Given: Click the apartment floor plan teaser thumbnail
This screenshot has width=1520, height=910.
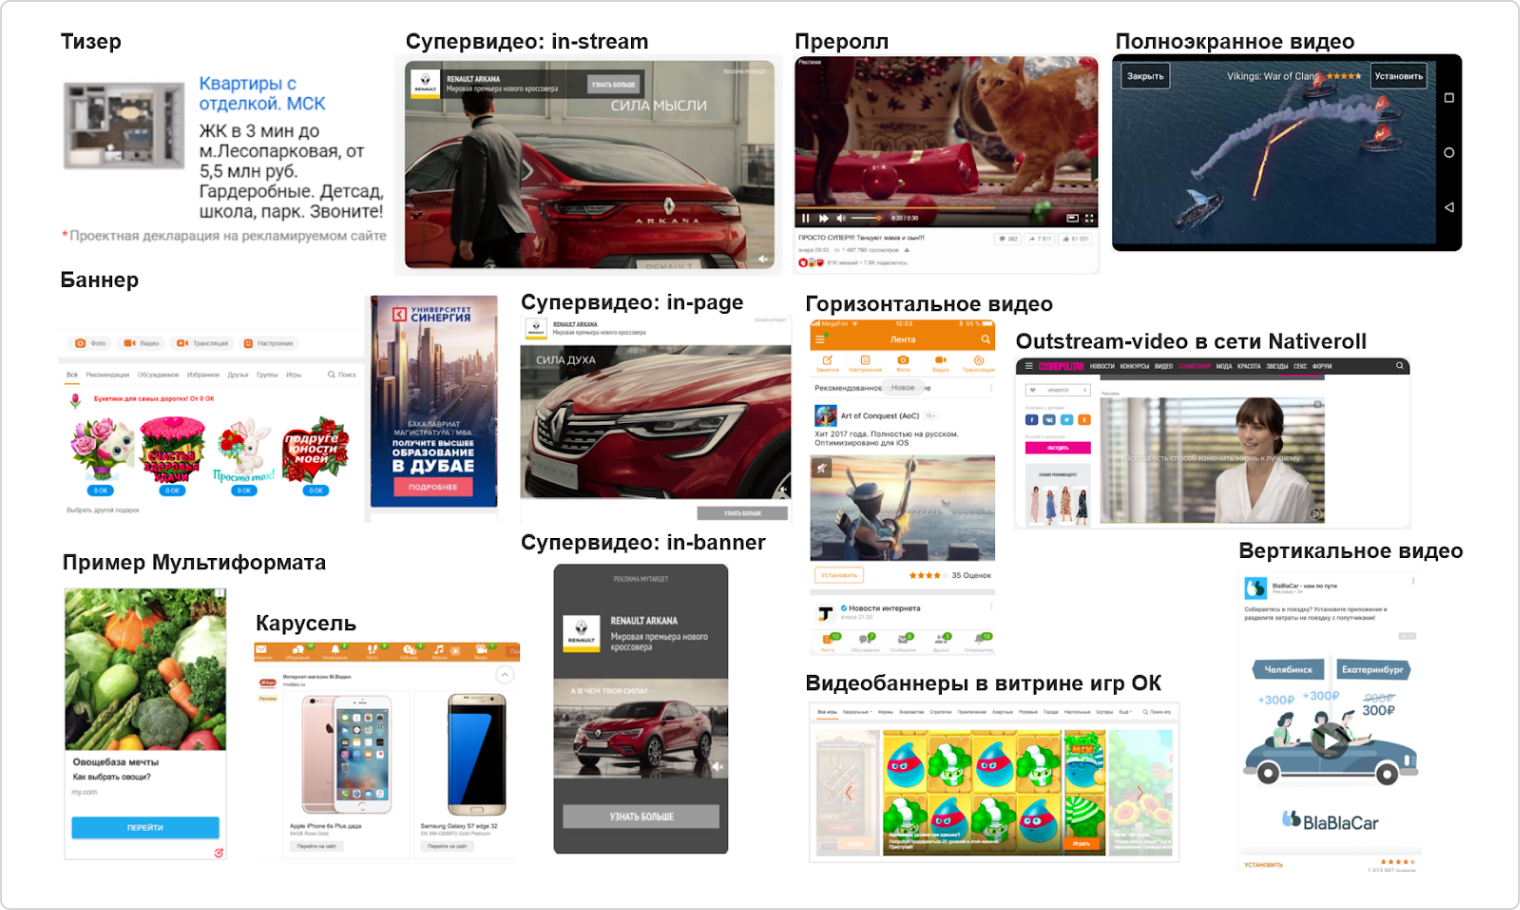Looking at the screenshot, I should click(x=124, y=126).
